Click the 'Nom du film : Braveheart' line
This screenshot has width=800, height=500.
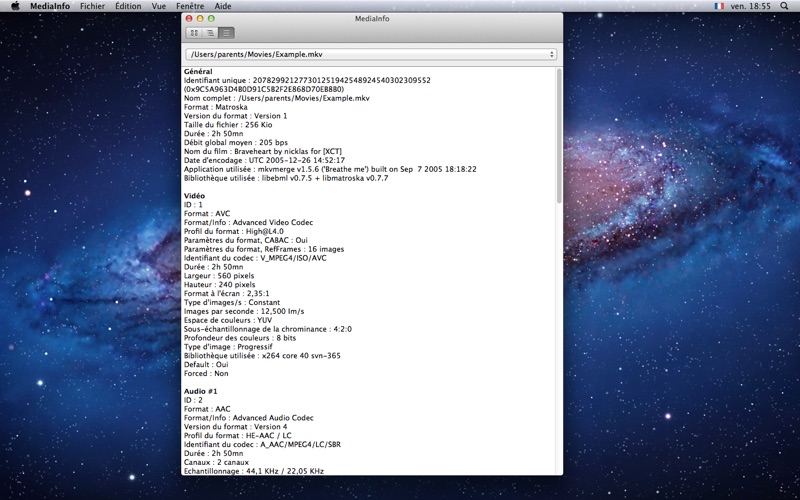click(x=263, y=152)
